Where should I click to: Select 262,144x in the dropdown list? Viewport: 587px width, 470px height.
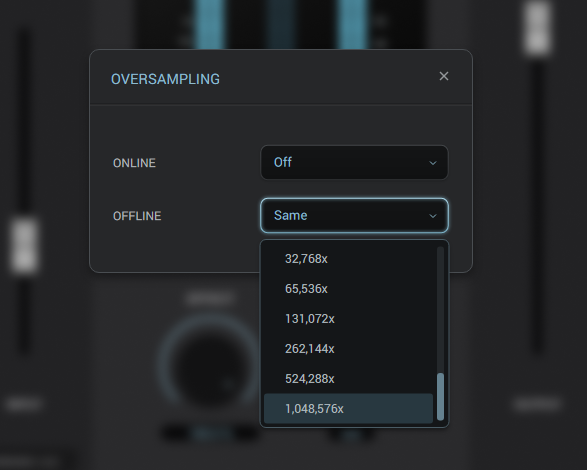[348, 349]
